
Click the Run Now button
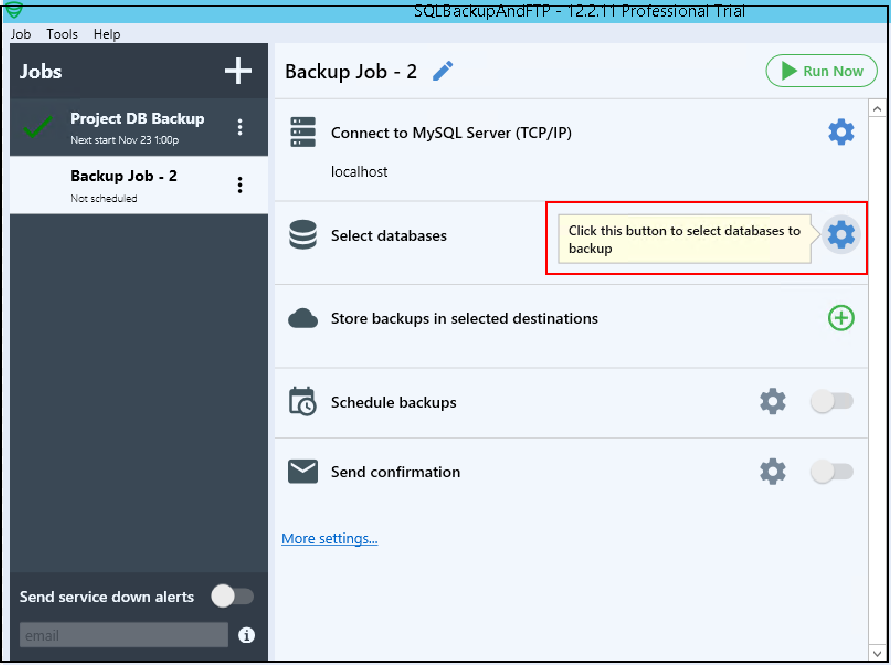point(821,71)
